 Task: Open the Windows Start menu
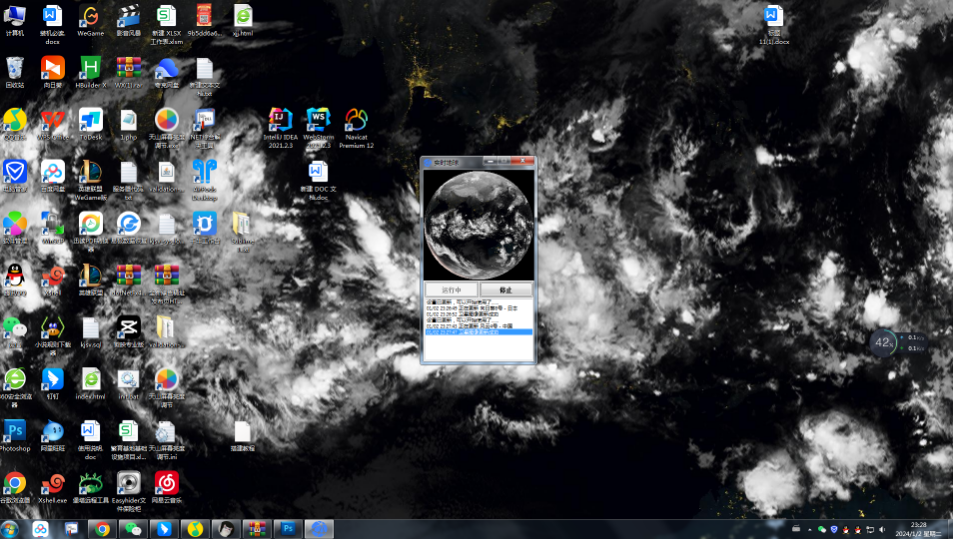(x=11, y=529)
